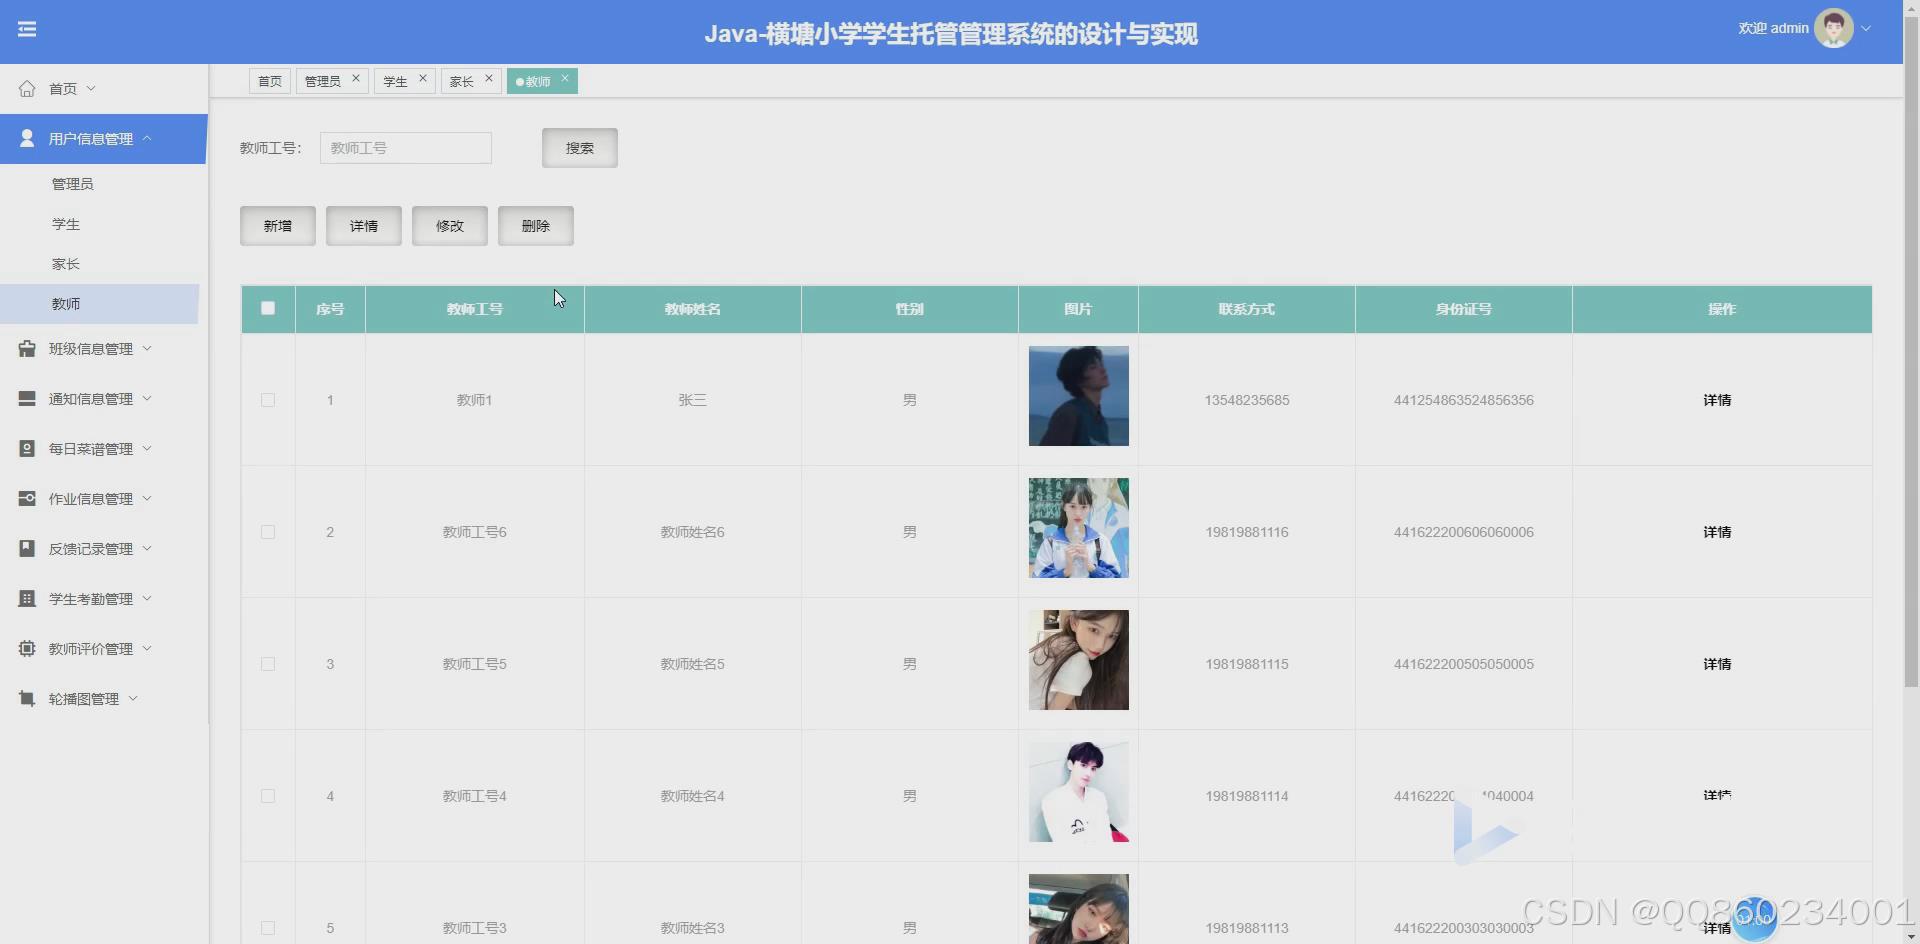Click the icon beside 作业信息管理

(x=27, y=498)
